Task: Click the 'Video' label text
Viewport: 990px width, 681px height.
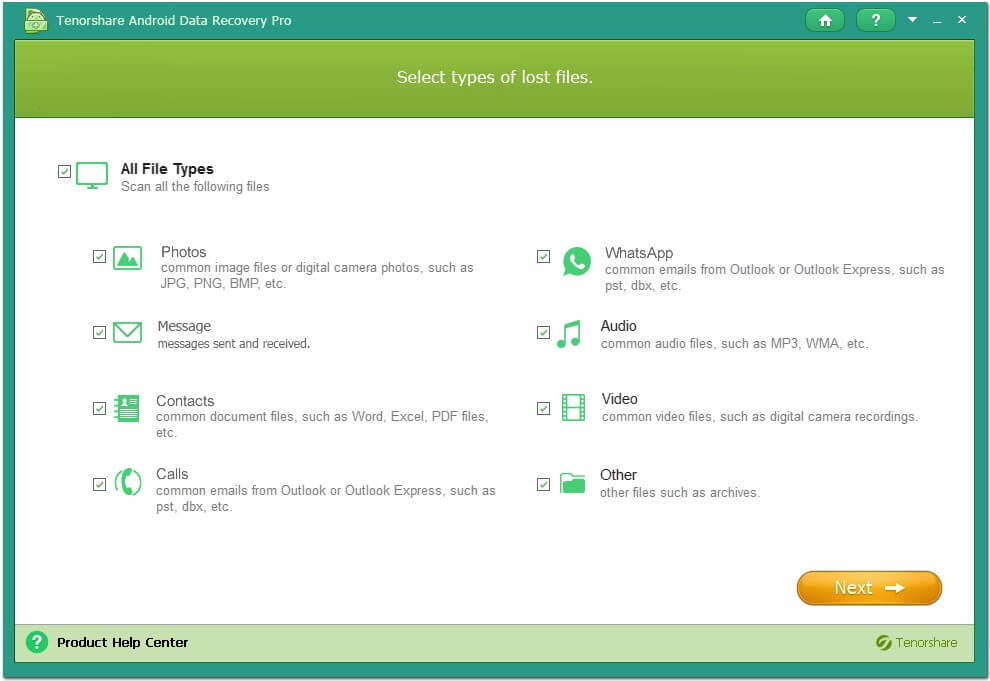Action: point(619,399)
